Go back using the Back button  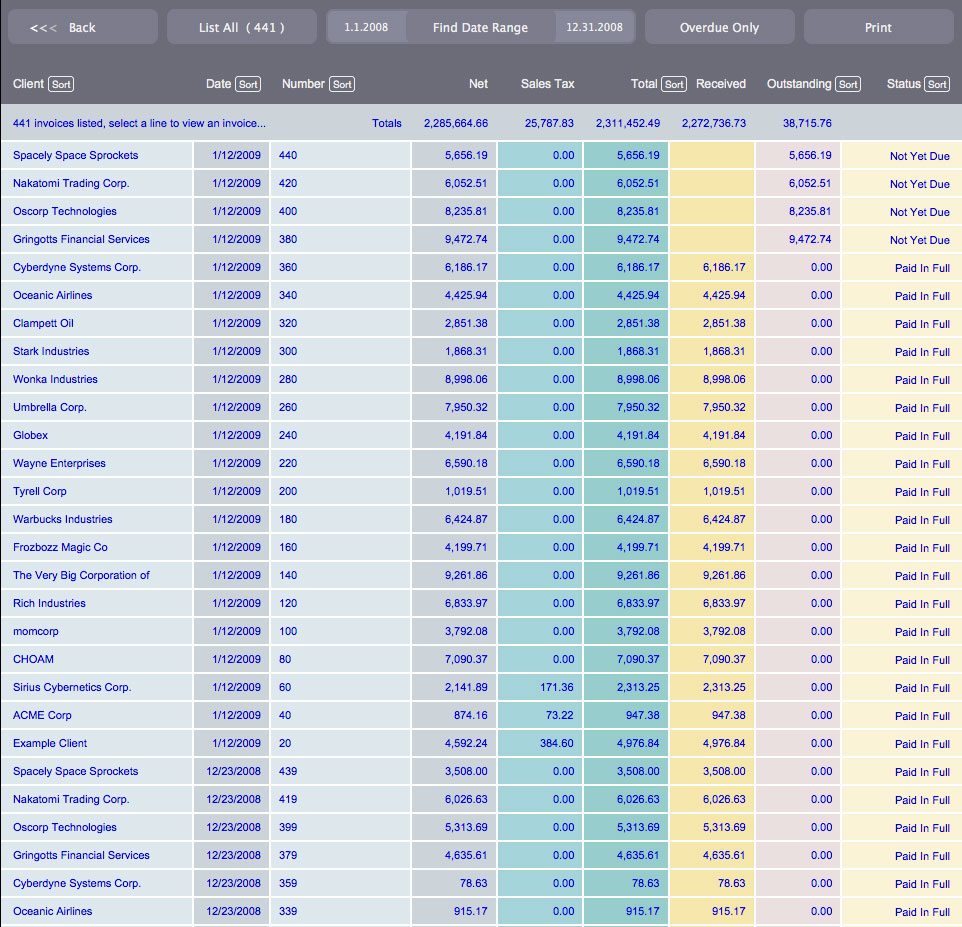point(83,27)
